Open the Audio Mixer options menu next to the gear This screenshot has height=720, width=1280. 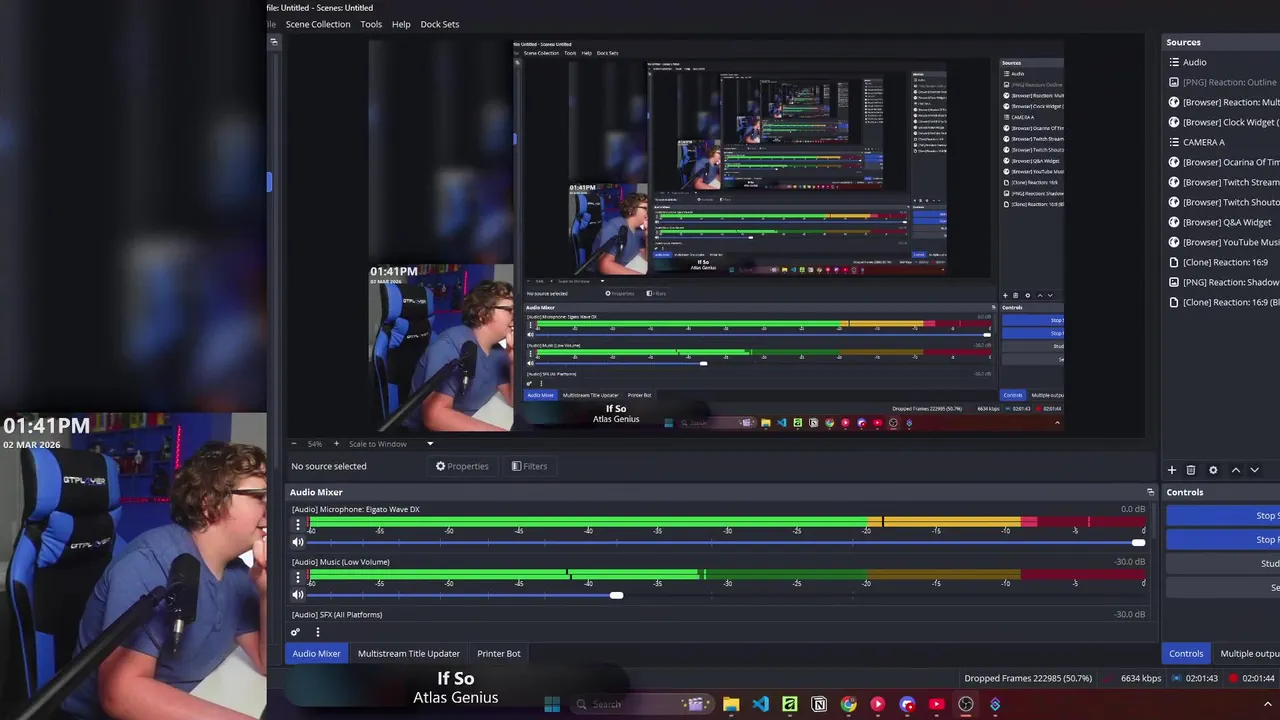(318, 632)
